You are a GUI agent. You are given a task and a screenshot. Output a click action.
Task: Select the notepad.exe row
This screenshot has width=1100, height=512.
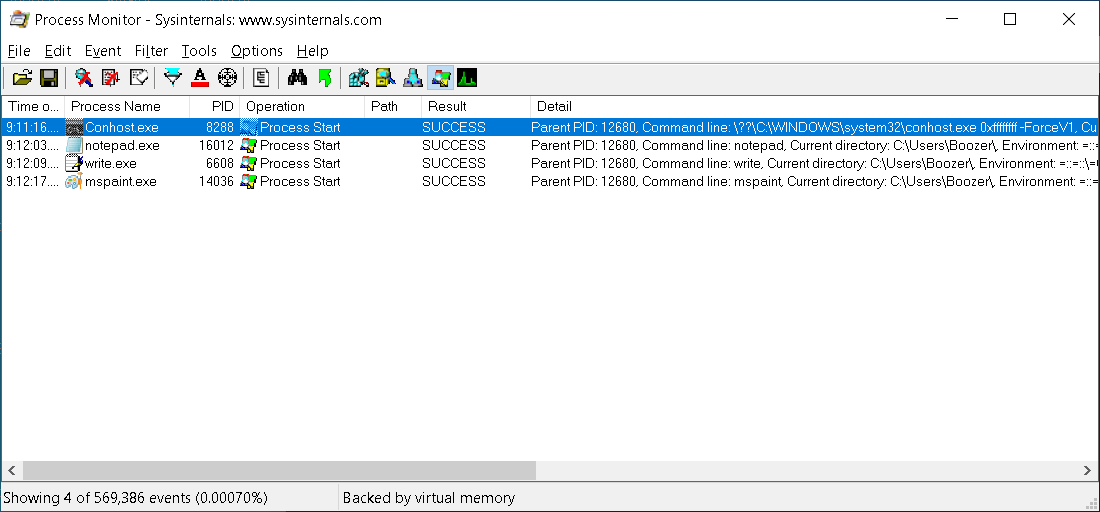550,145
